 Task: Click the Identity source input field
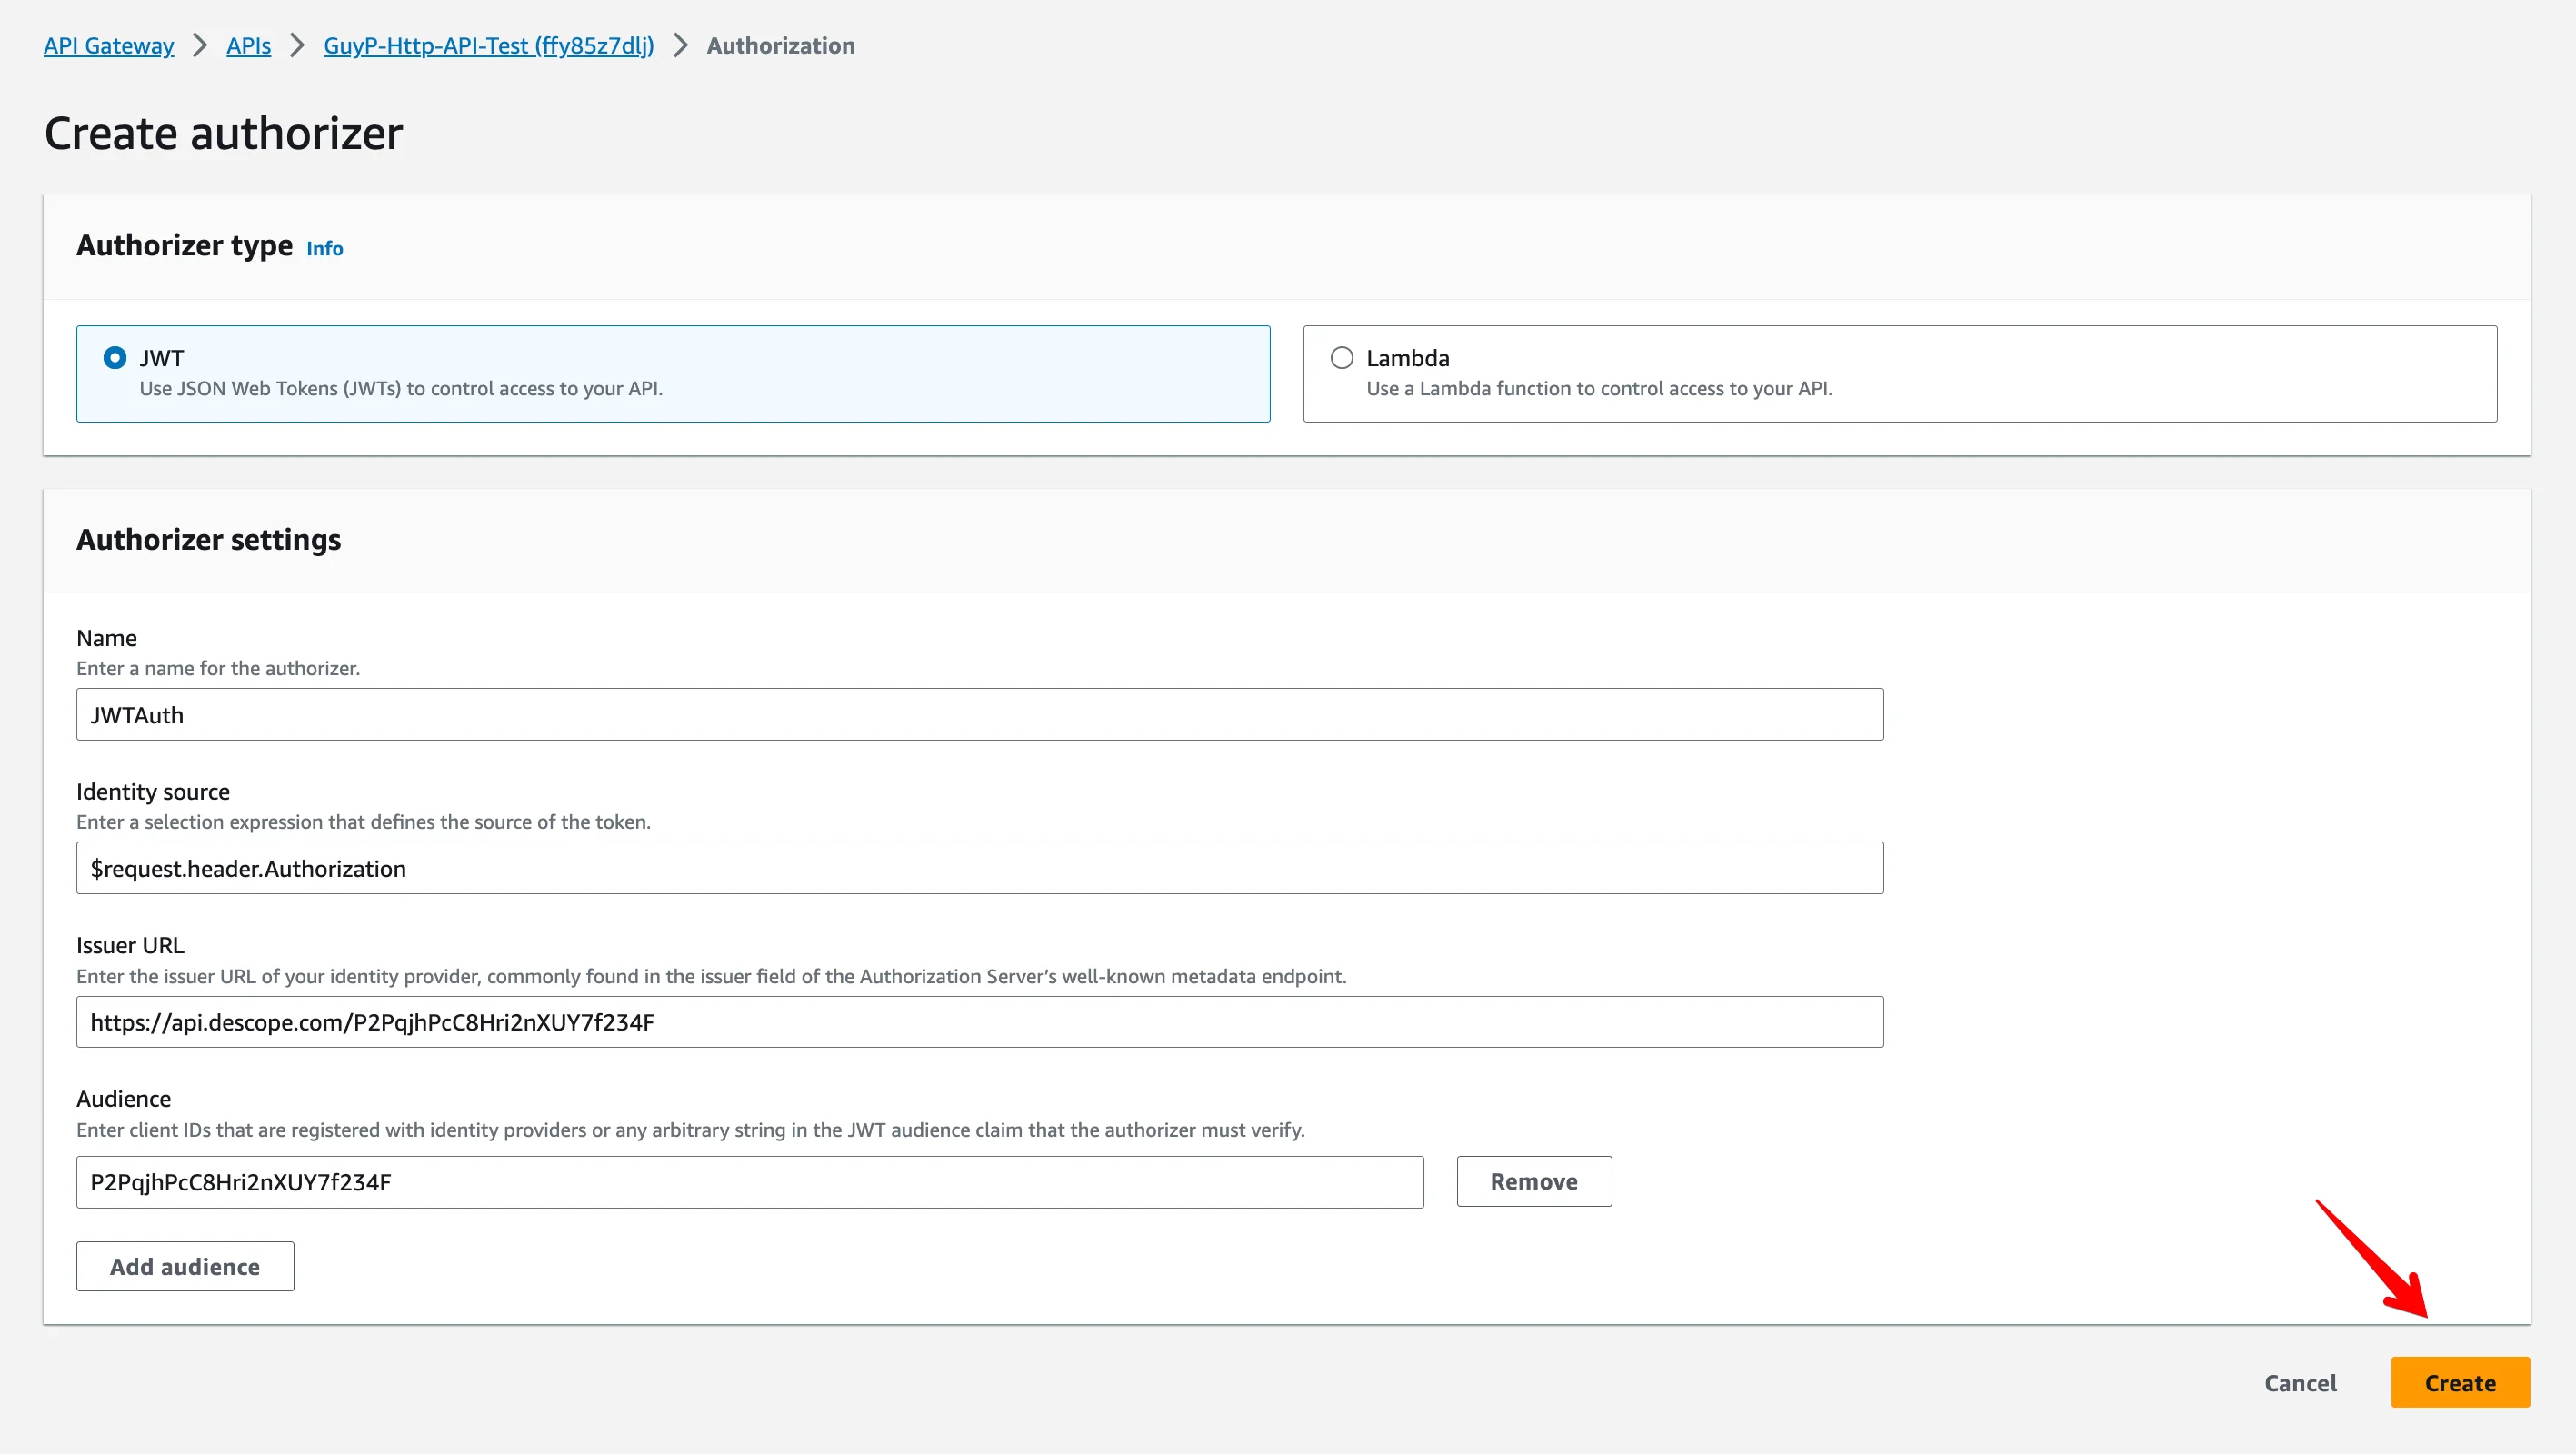tap(979, 868)
